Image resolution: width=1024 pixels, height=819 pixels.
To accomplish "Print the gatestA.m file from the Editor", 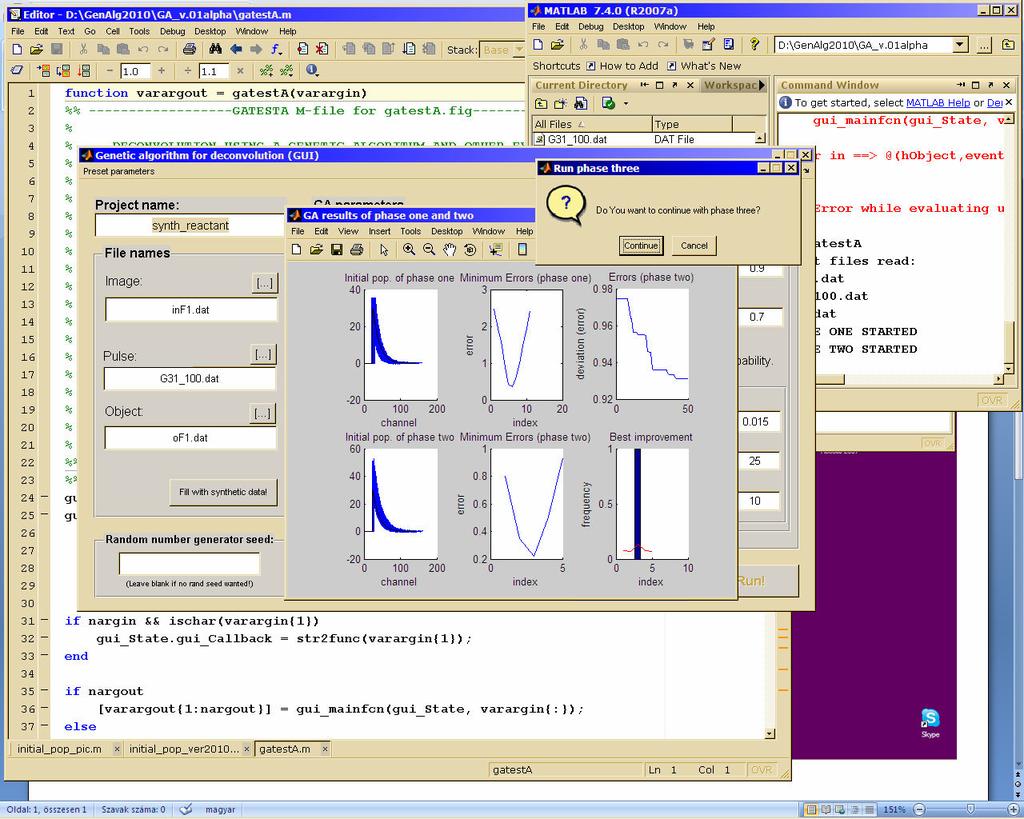I will tap(189, 50).
